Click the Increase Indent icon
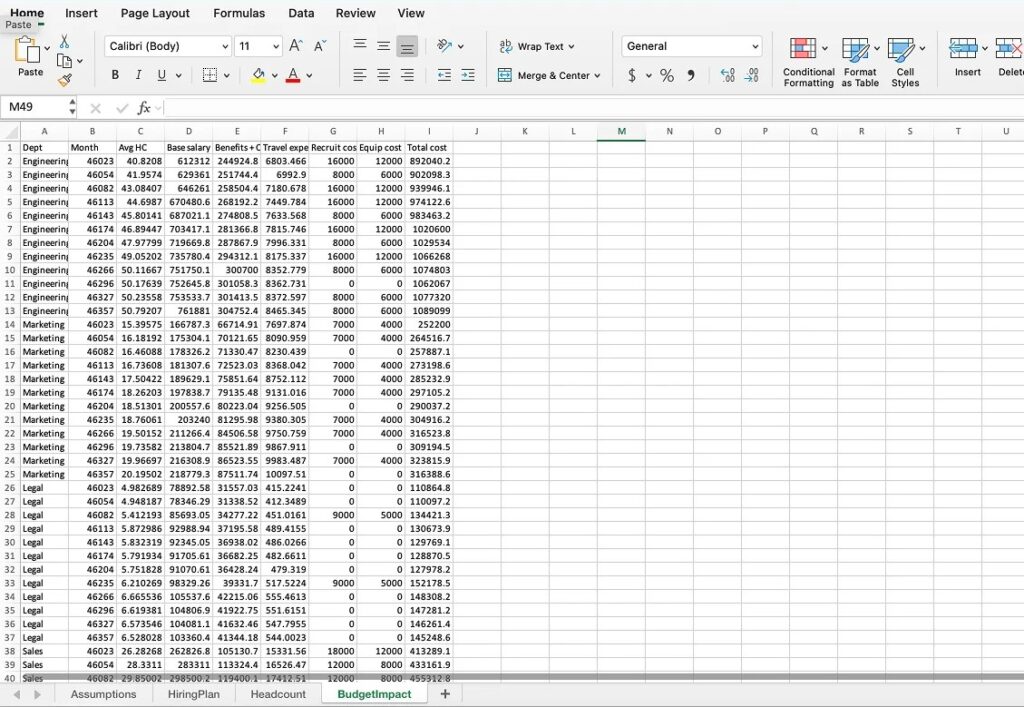This screenshot has width=1024, height=707. 467,75
